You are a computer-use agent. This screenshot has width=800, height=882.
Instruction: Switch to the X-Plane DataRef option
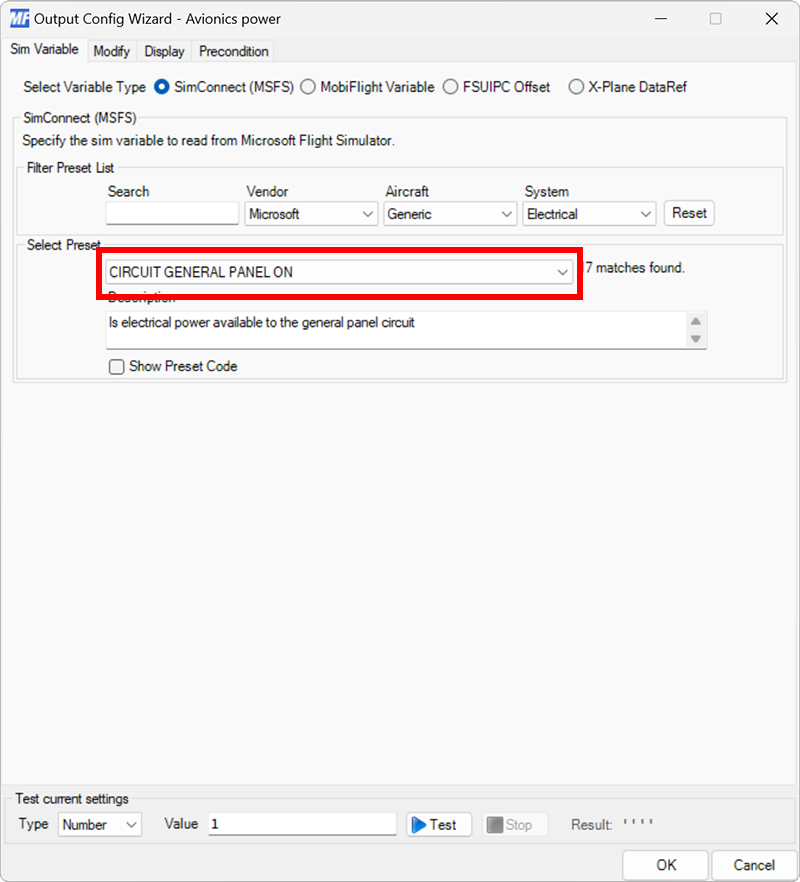point(576,87)
